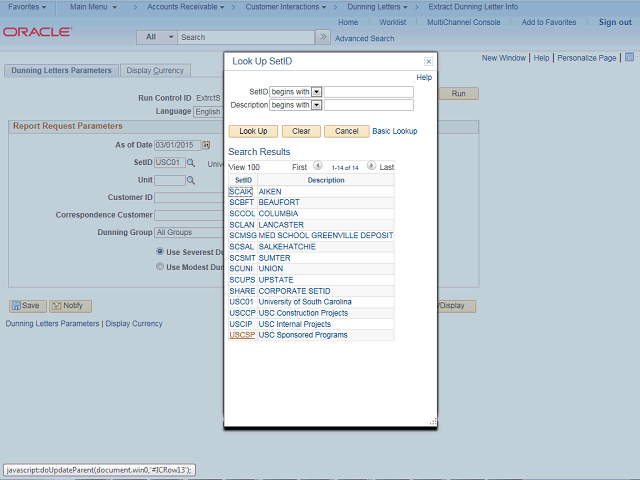Click Help link inside lookup dialog
Viewport: 640px width, 480px height.
[x=424, y=77]
